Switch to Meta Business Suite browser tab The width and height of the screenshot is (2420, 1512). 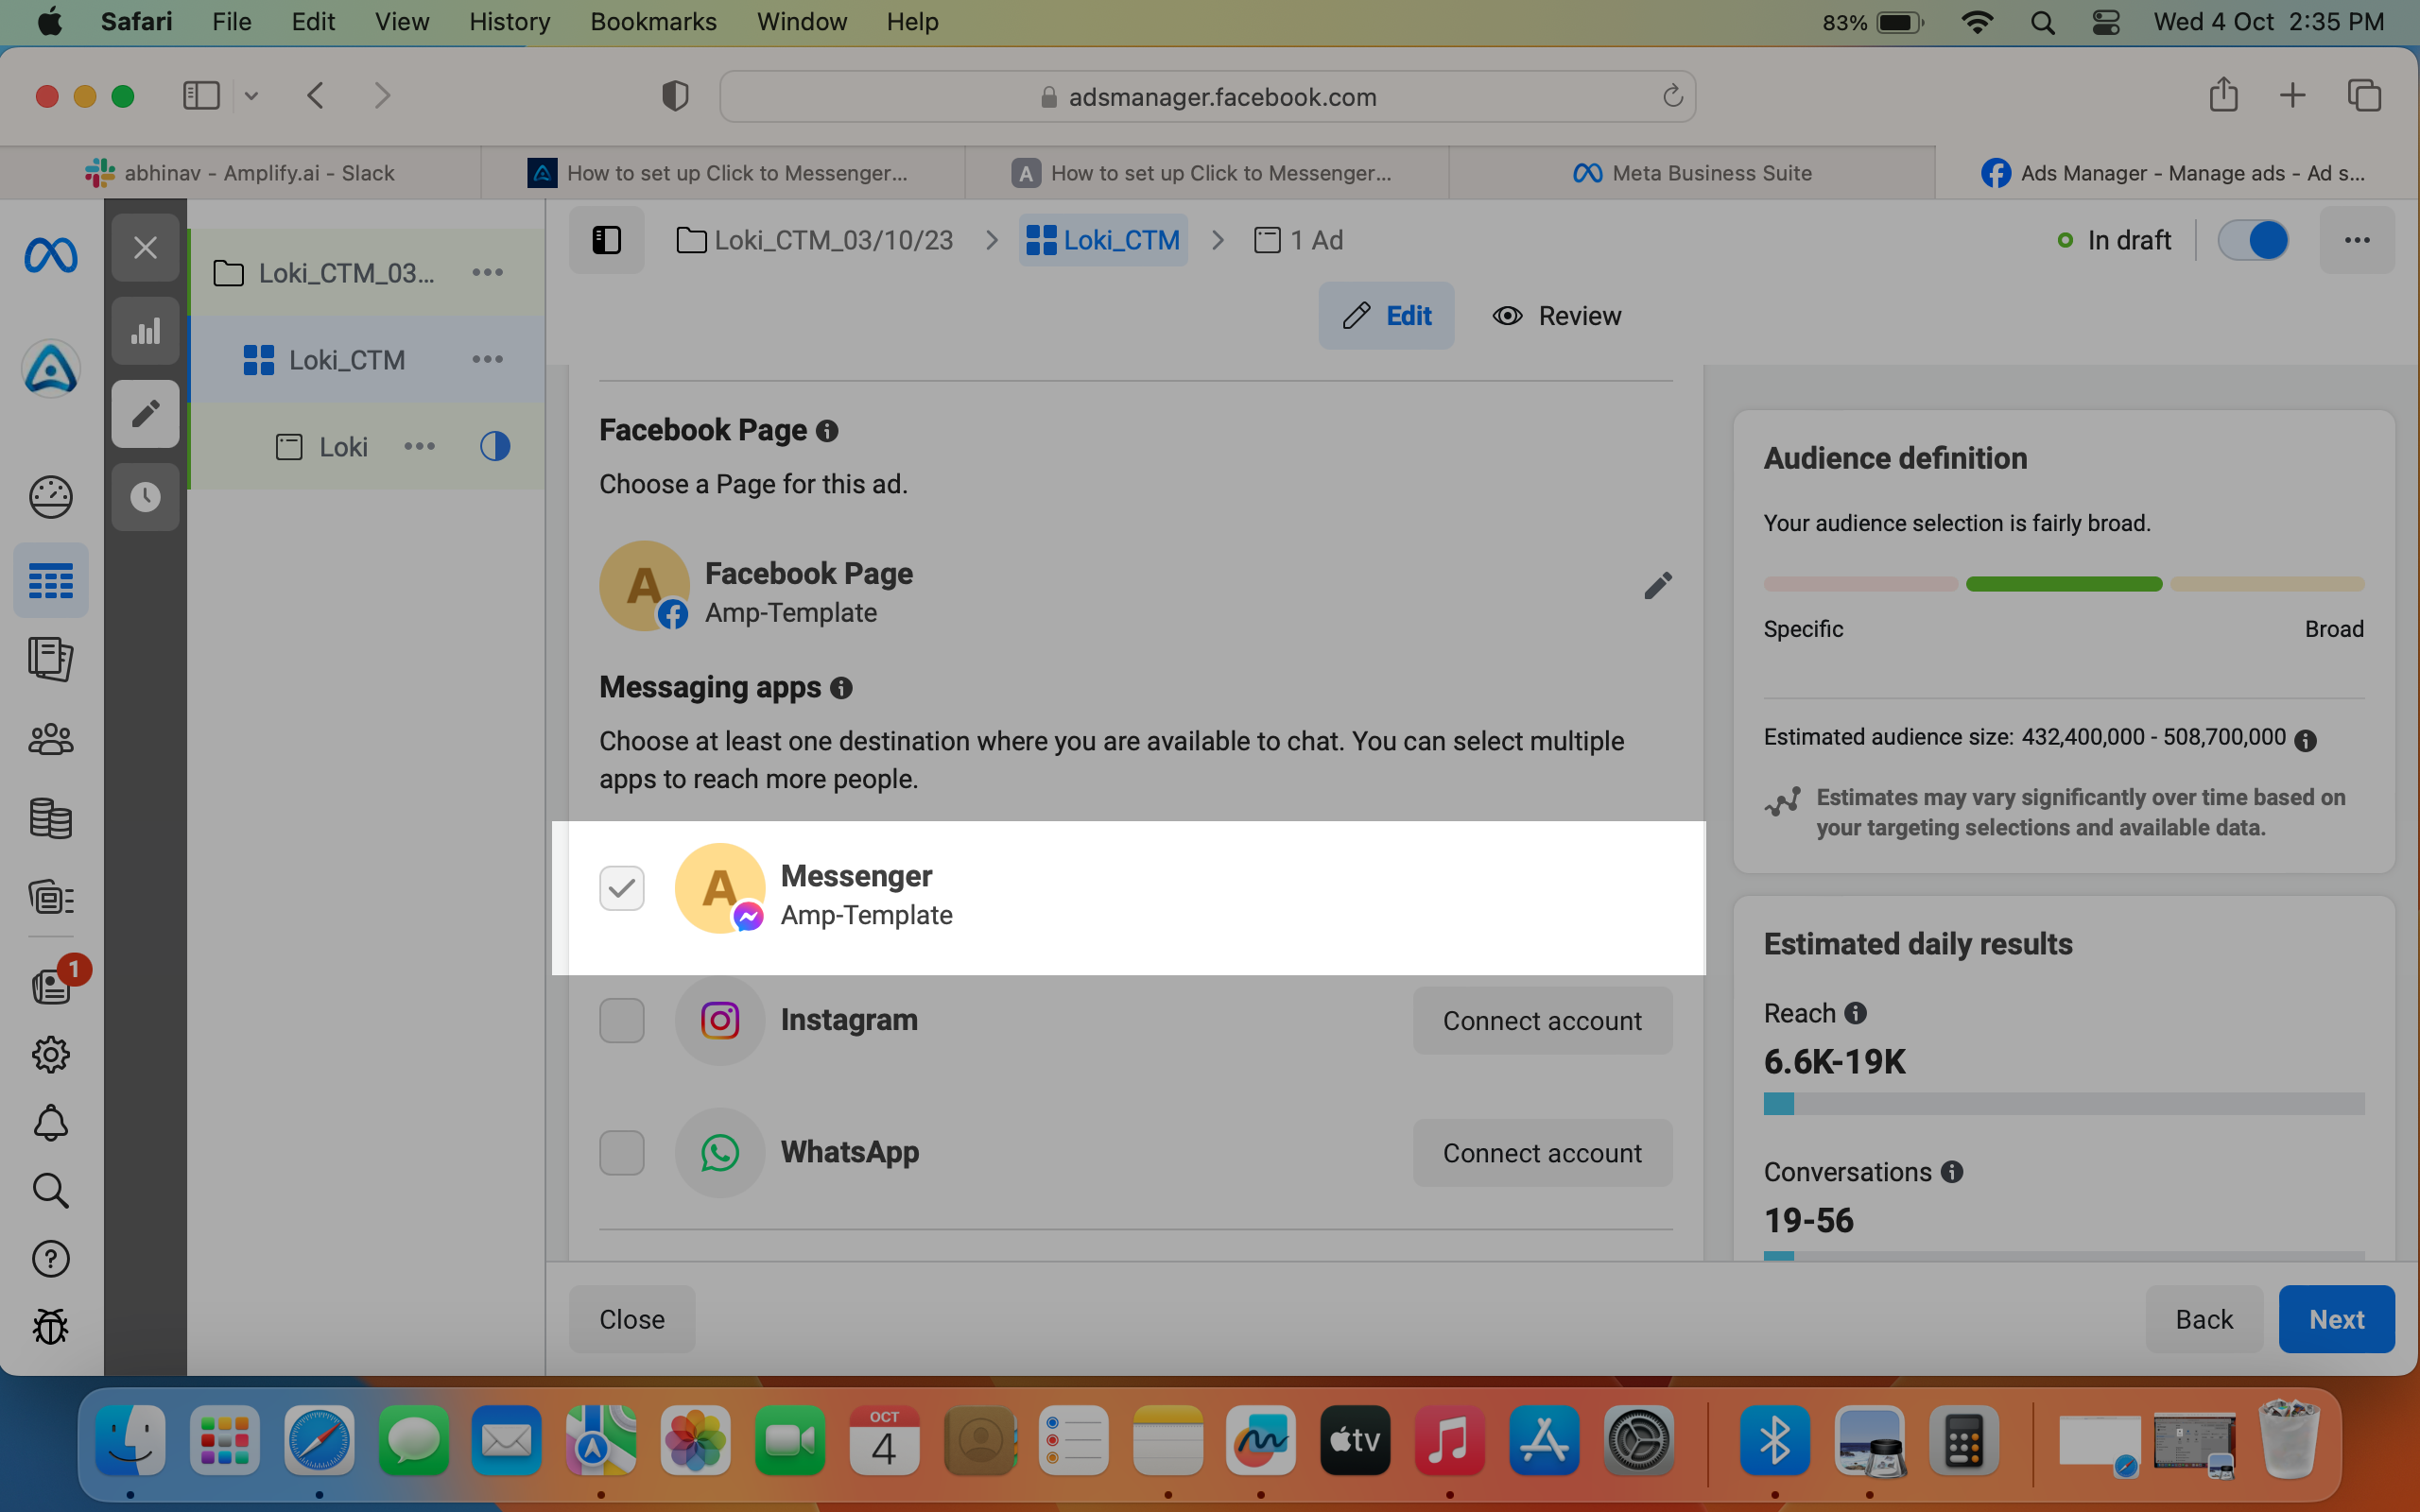(1692, 173)
